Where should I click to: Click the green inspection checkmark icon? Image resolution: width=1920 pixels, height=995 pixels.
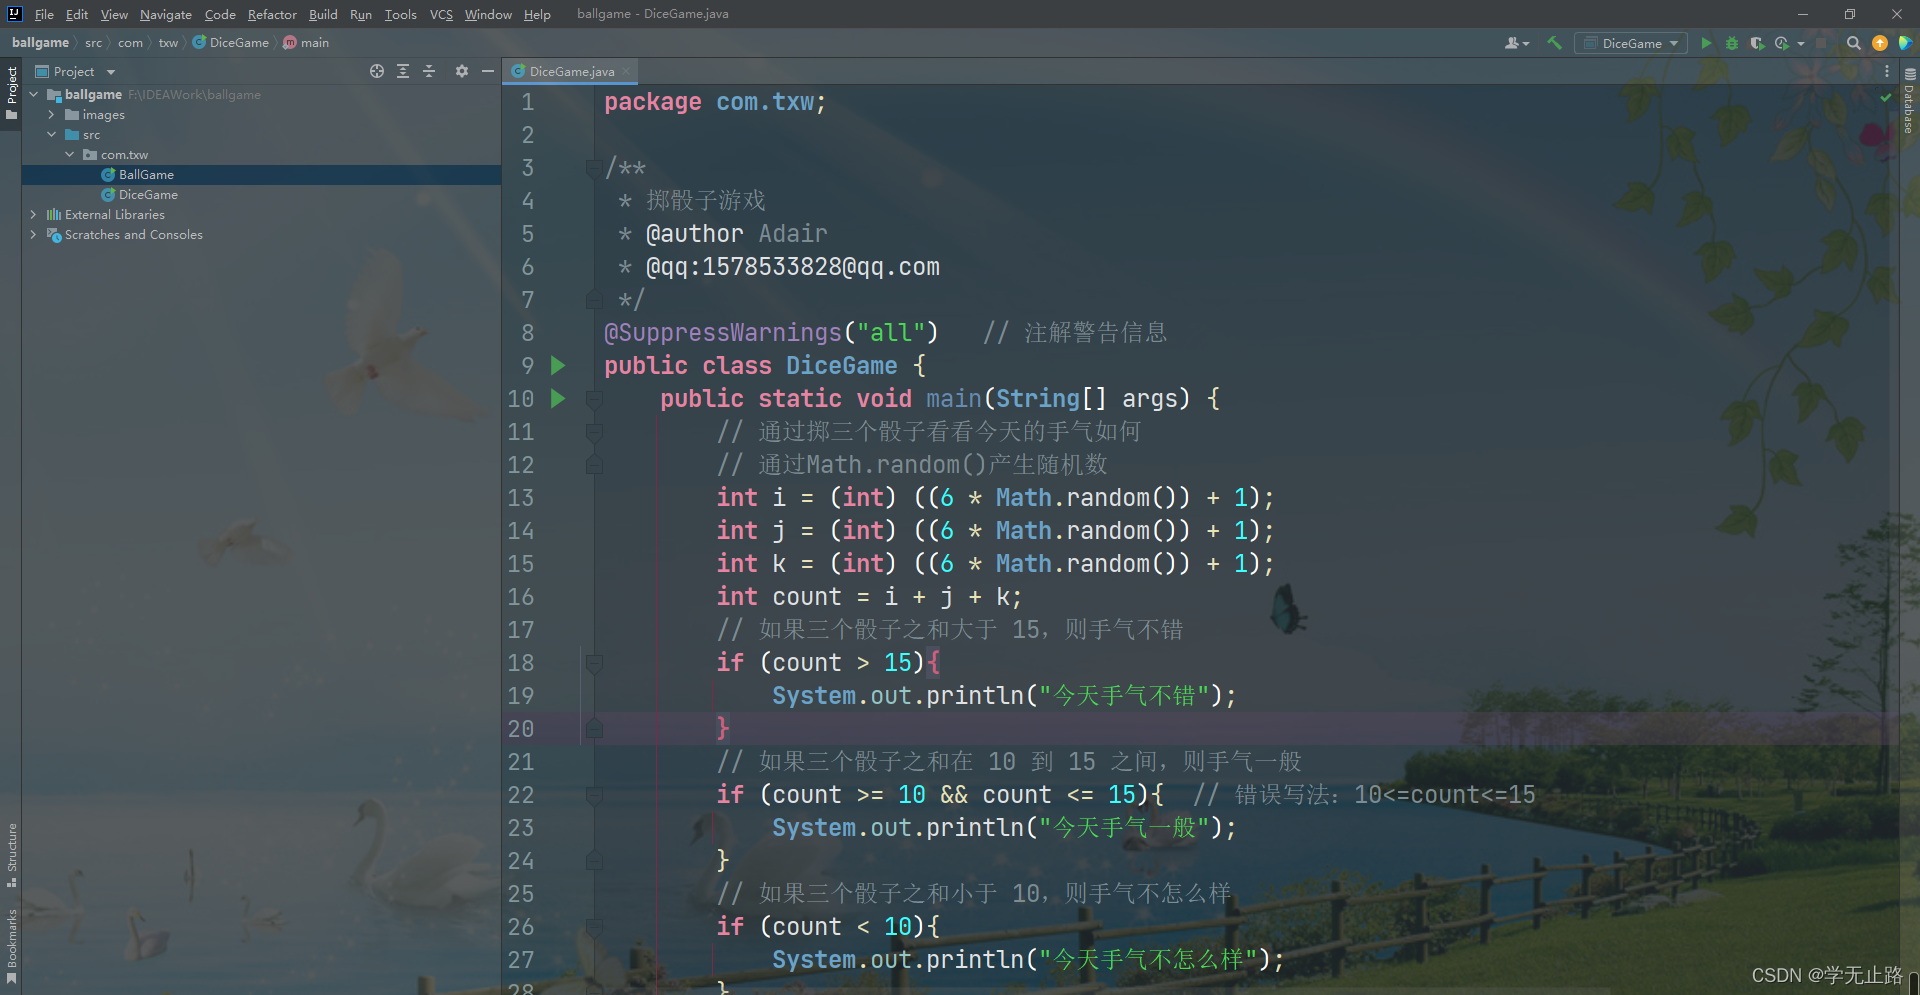coord(1885,97)
